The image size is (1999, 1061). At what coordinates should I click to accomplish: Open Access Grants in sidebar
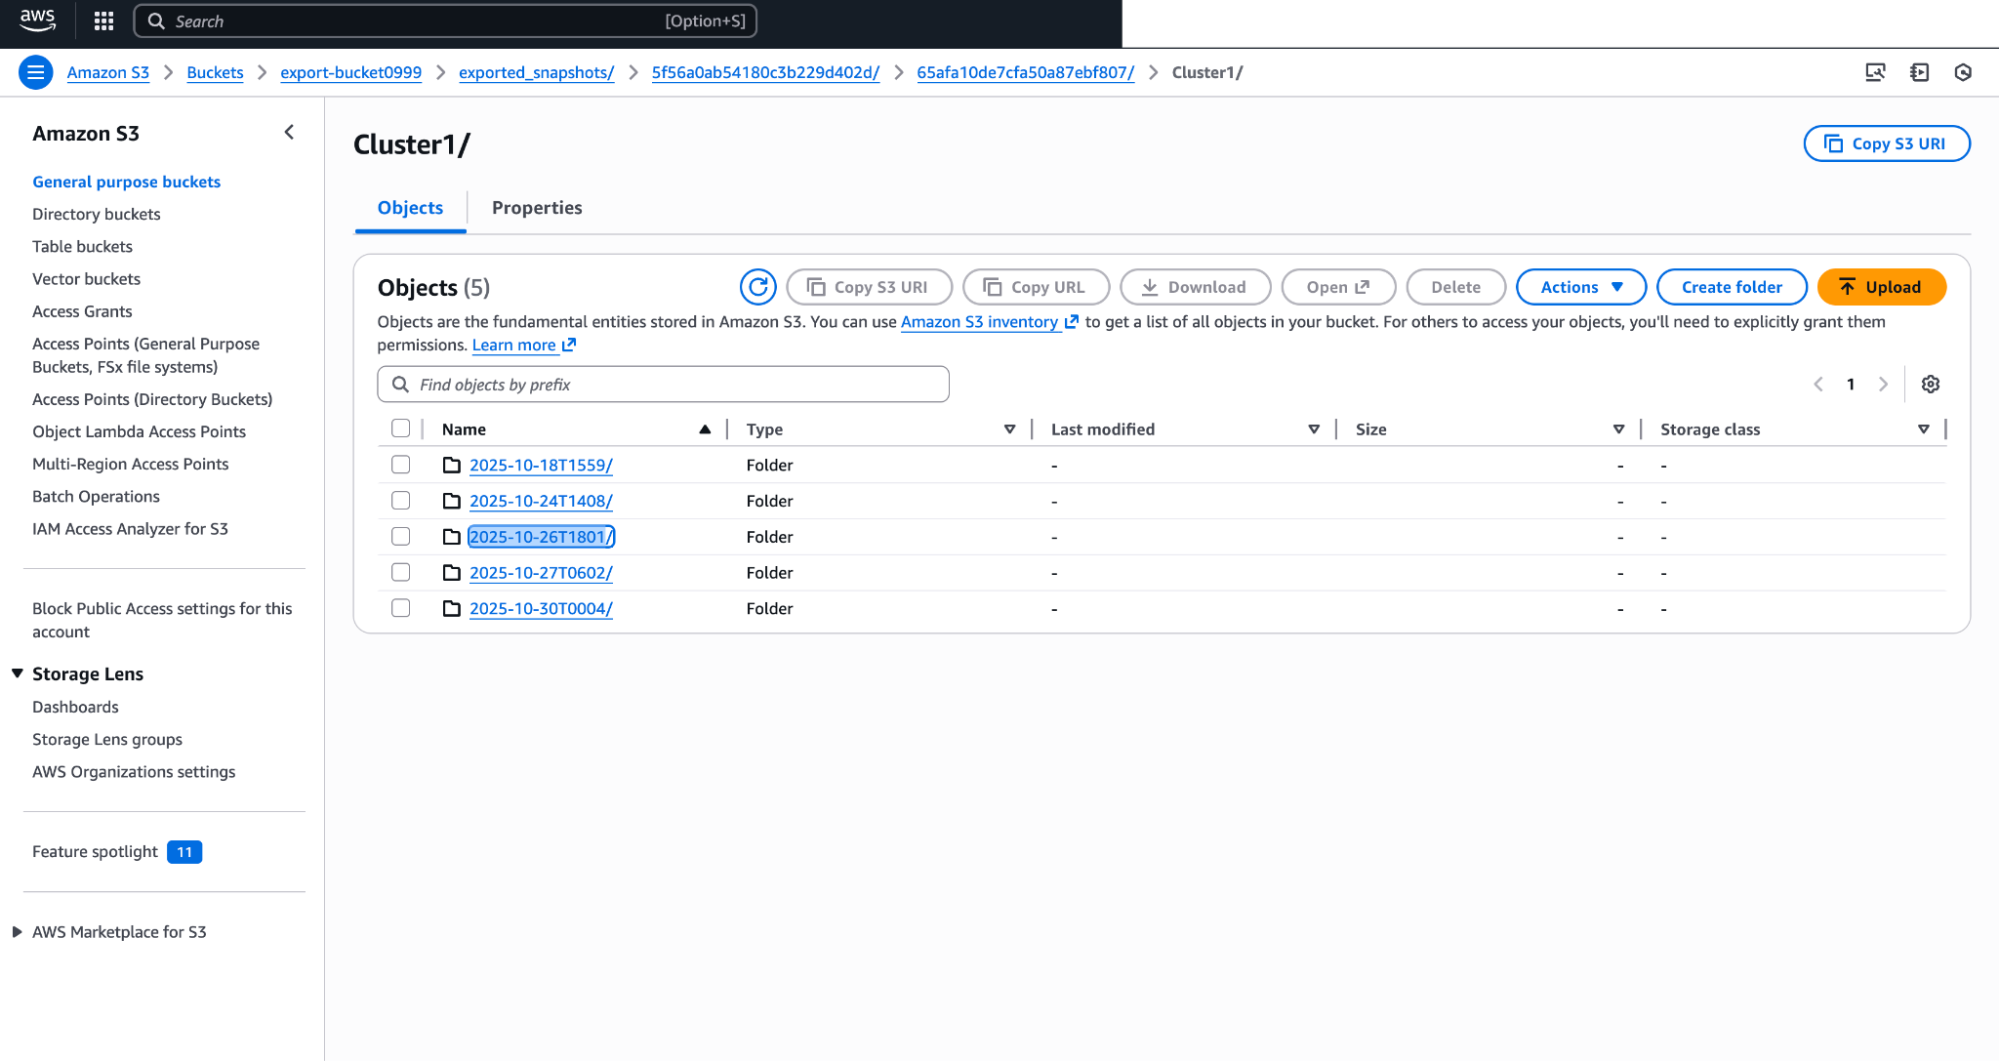click(x=82, y=311)
